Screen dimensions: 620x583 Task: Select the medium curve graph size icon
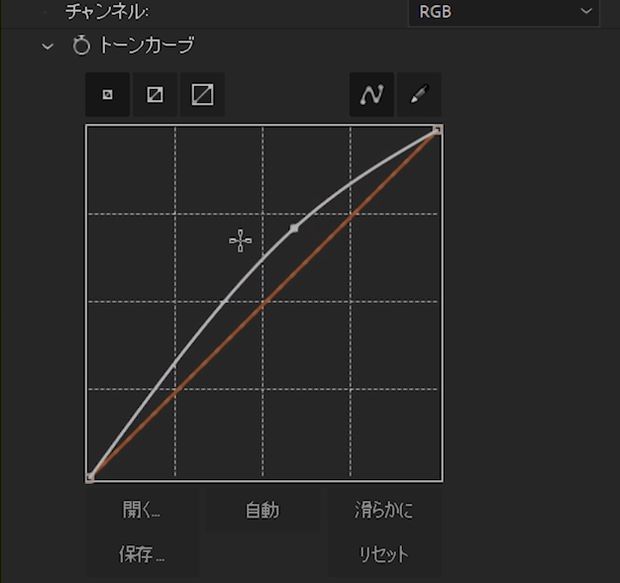tap(155, 95)
